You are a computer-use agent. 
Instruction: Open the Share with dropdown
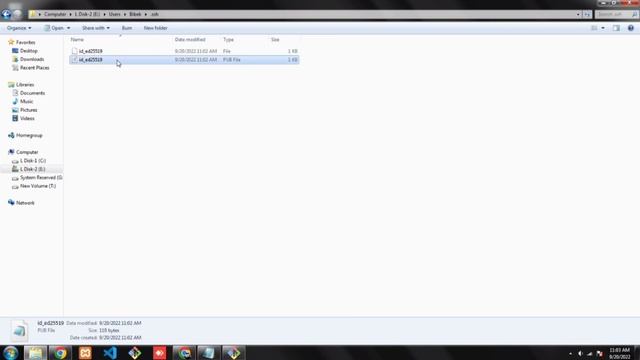click(96, 28)
